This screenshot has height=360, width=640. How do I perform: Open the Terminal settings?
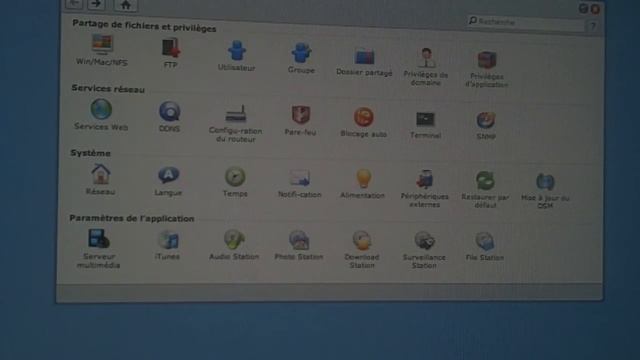[x=425, y=124]
